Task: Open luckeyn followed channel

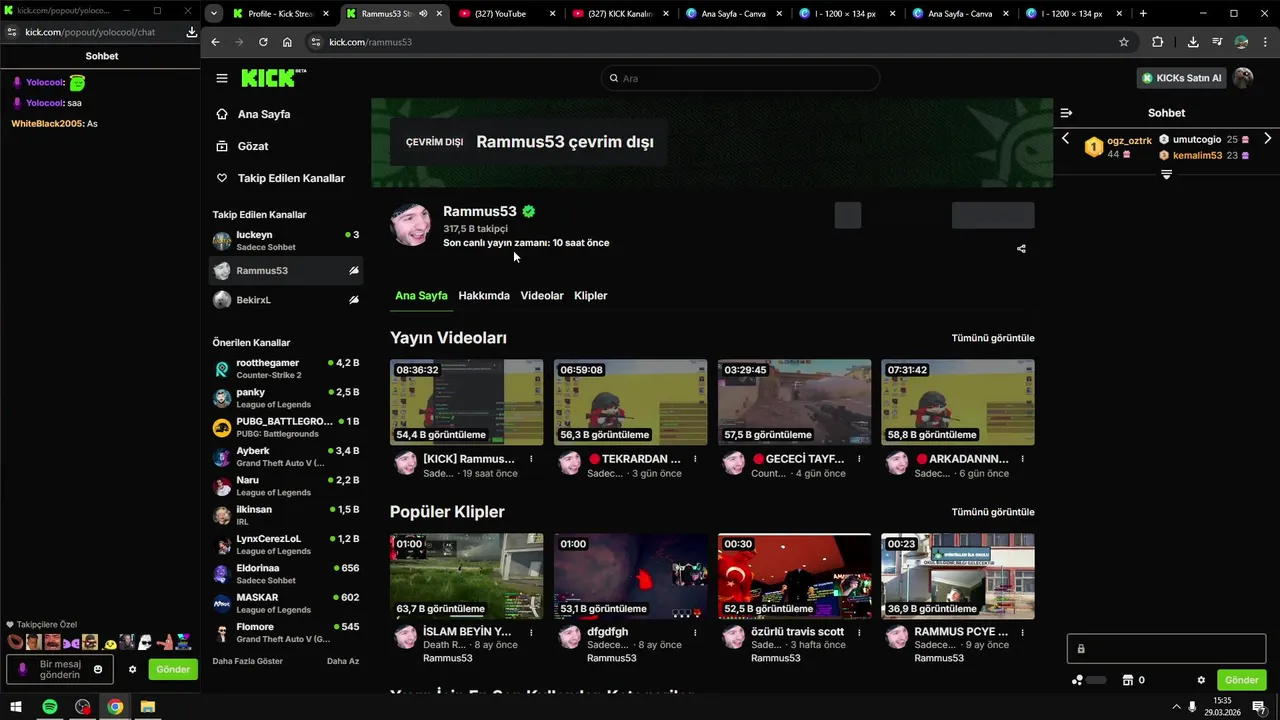Action: (x=285, y=241)
